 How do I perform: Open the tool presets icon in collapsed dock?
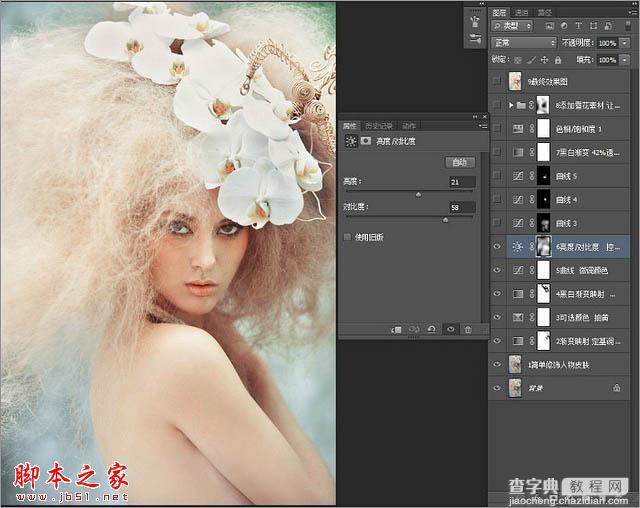click(x=475, y=39)
